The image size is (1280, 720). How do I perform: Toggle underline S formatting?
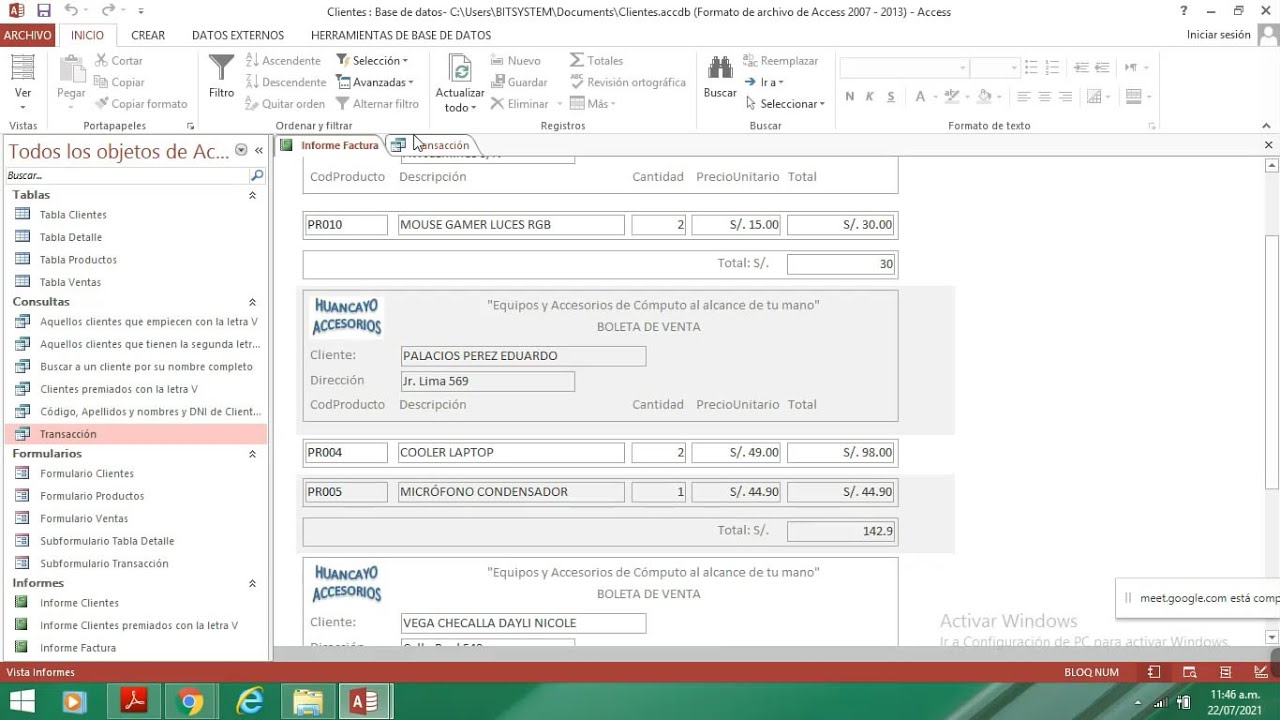click(x=890, y=97)
